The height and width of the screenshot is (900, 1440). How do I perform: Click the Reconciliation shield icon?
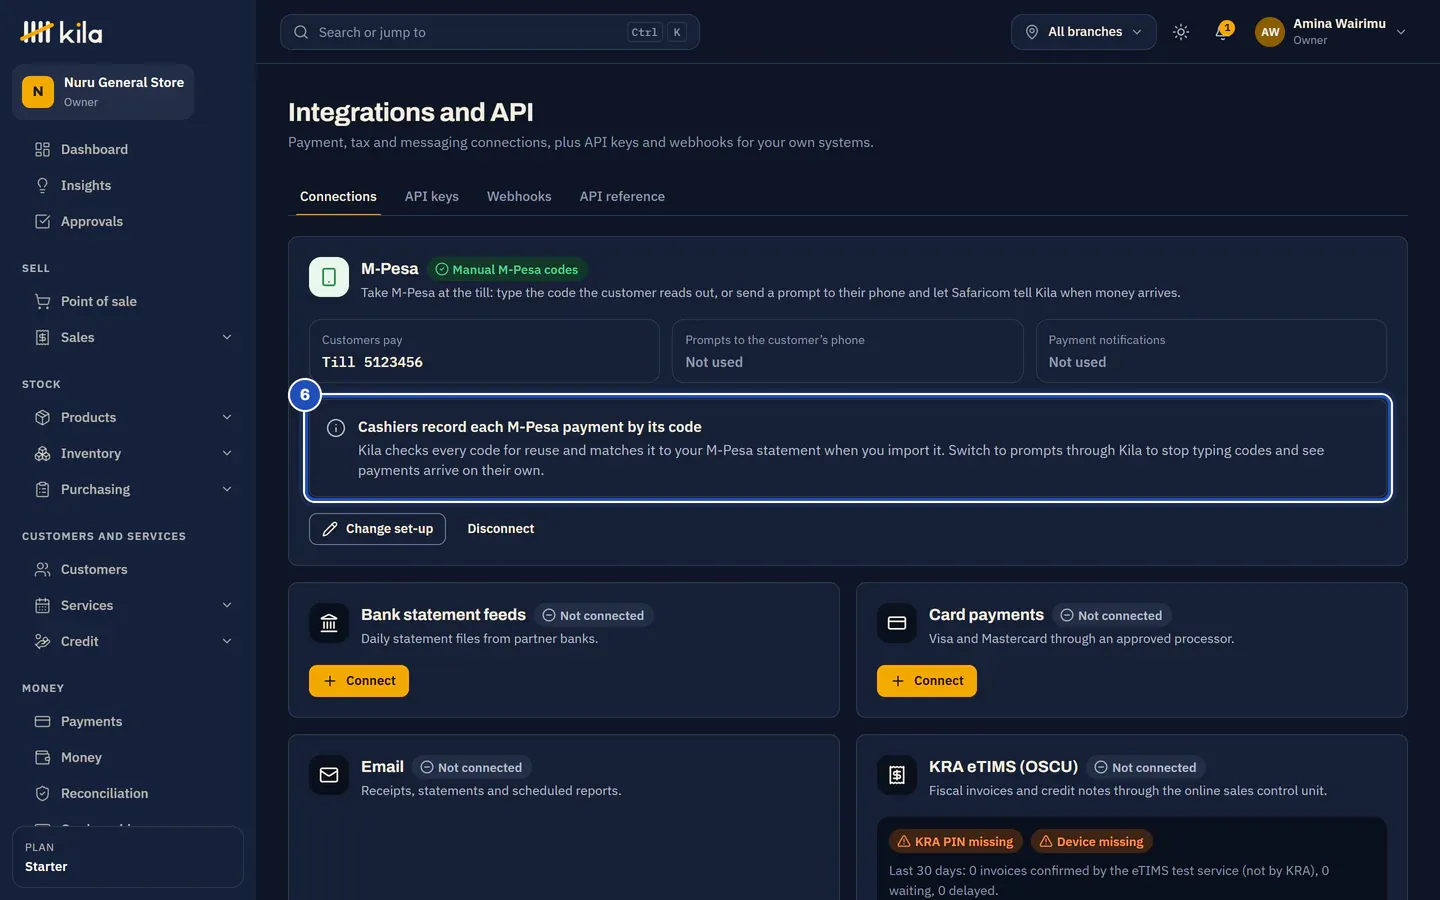(42, 794)
